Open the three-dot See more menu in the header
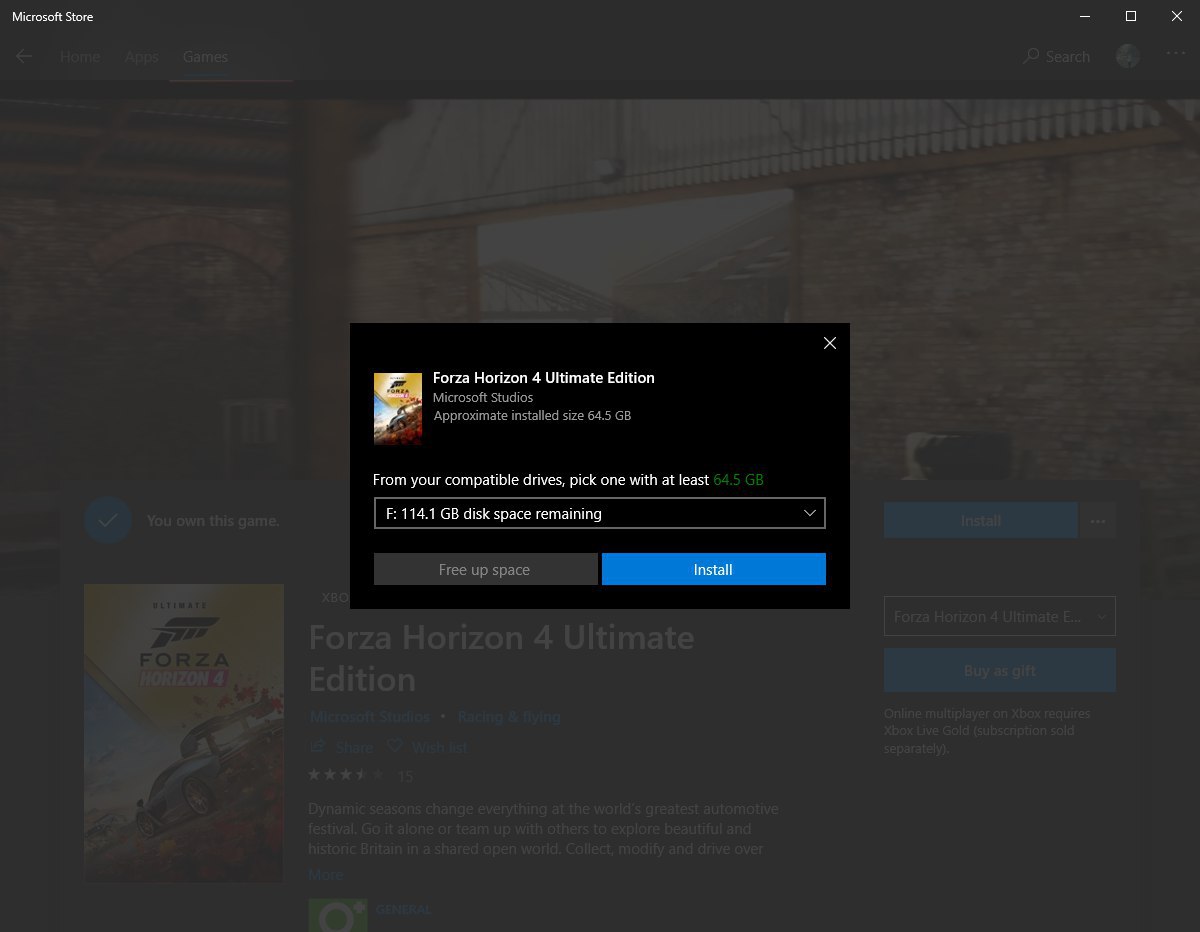Image resolution: width=1200 pixels, height=932 pixels. click(1176, 54)
